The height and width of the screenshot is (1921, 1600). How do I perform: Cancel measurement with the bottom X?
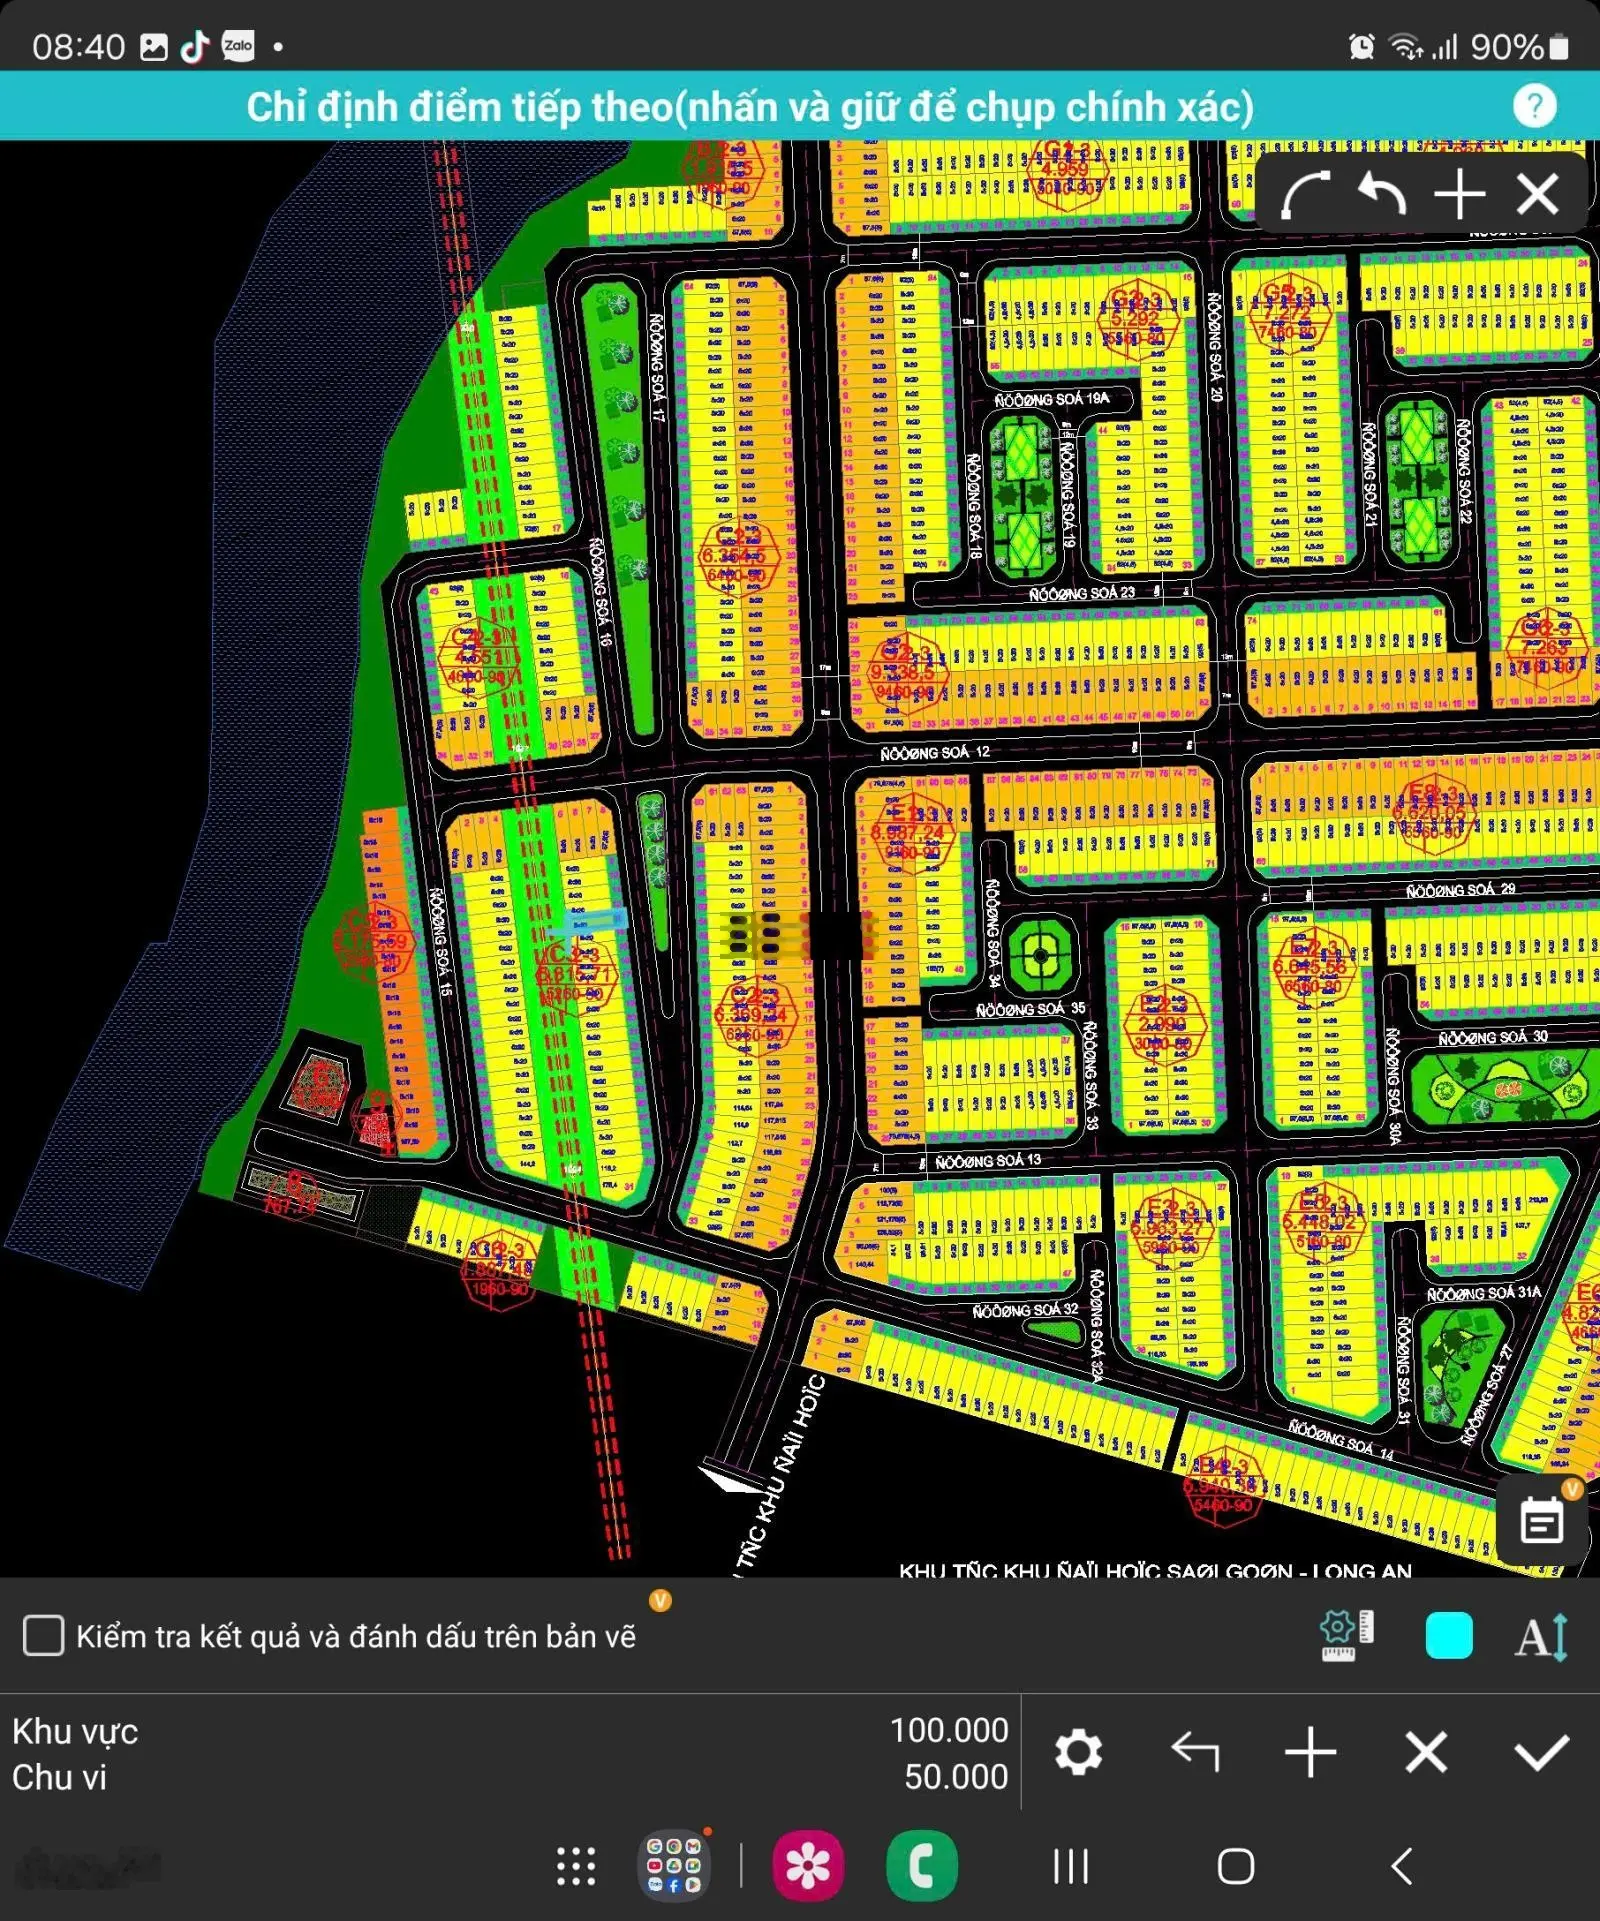tap(1425, 1752)
